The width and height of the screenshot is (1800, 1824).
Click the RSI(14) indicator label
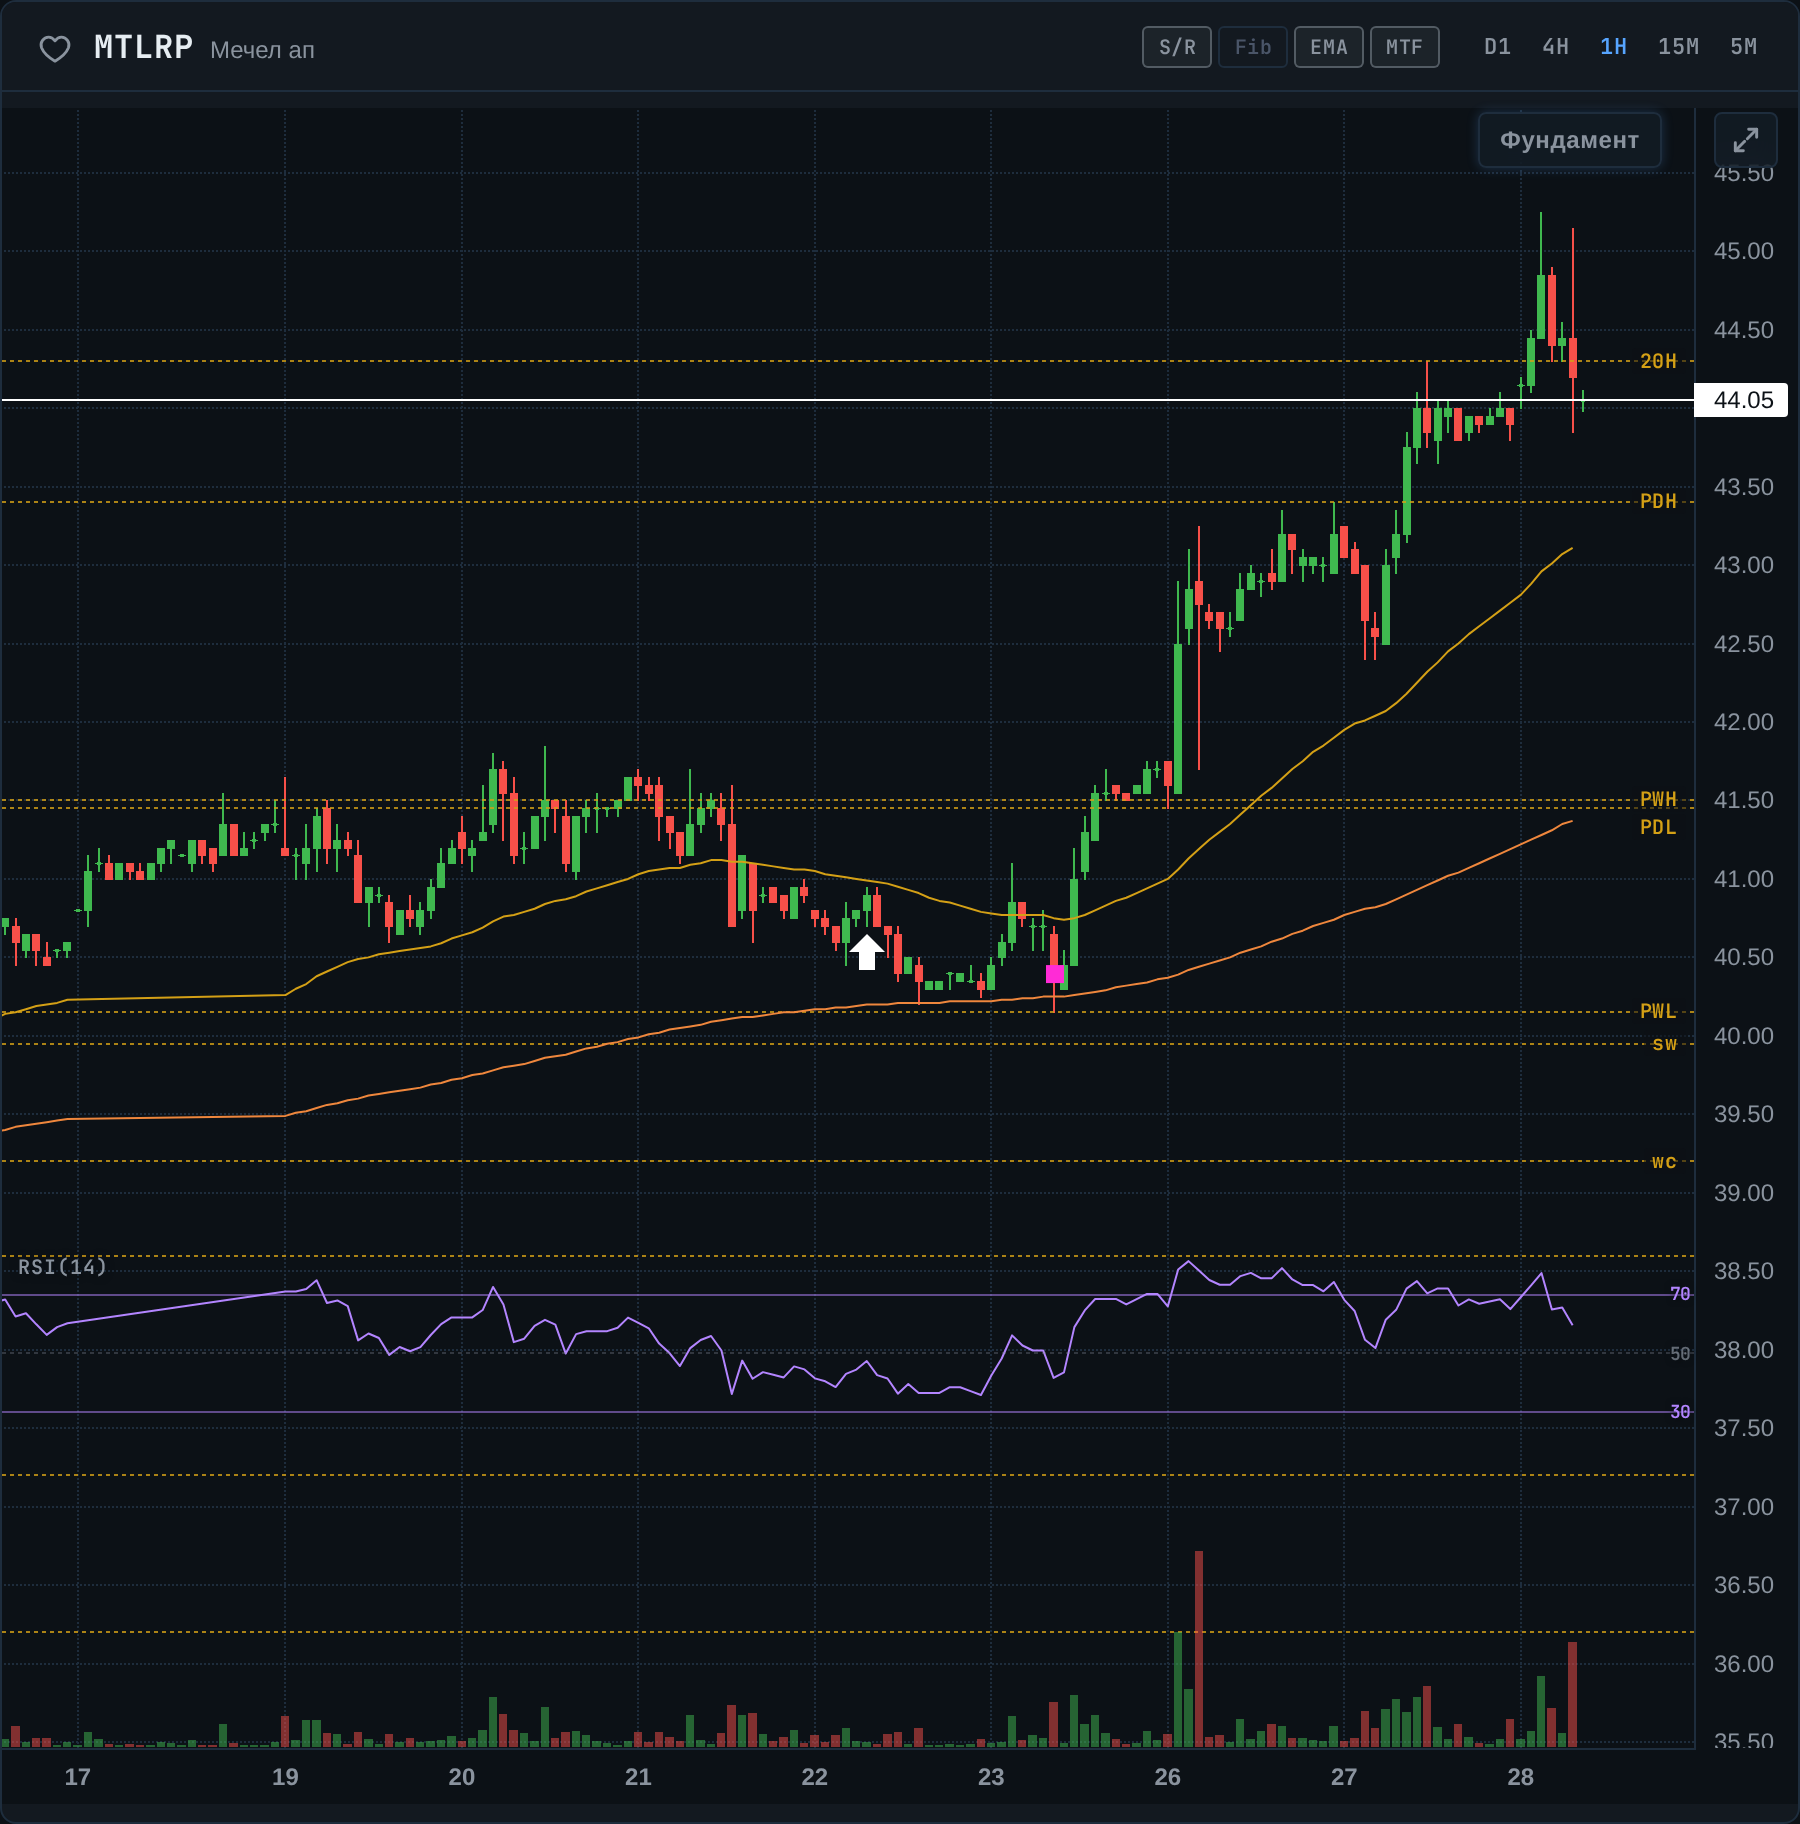[x=62, y=1267]
